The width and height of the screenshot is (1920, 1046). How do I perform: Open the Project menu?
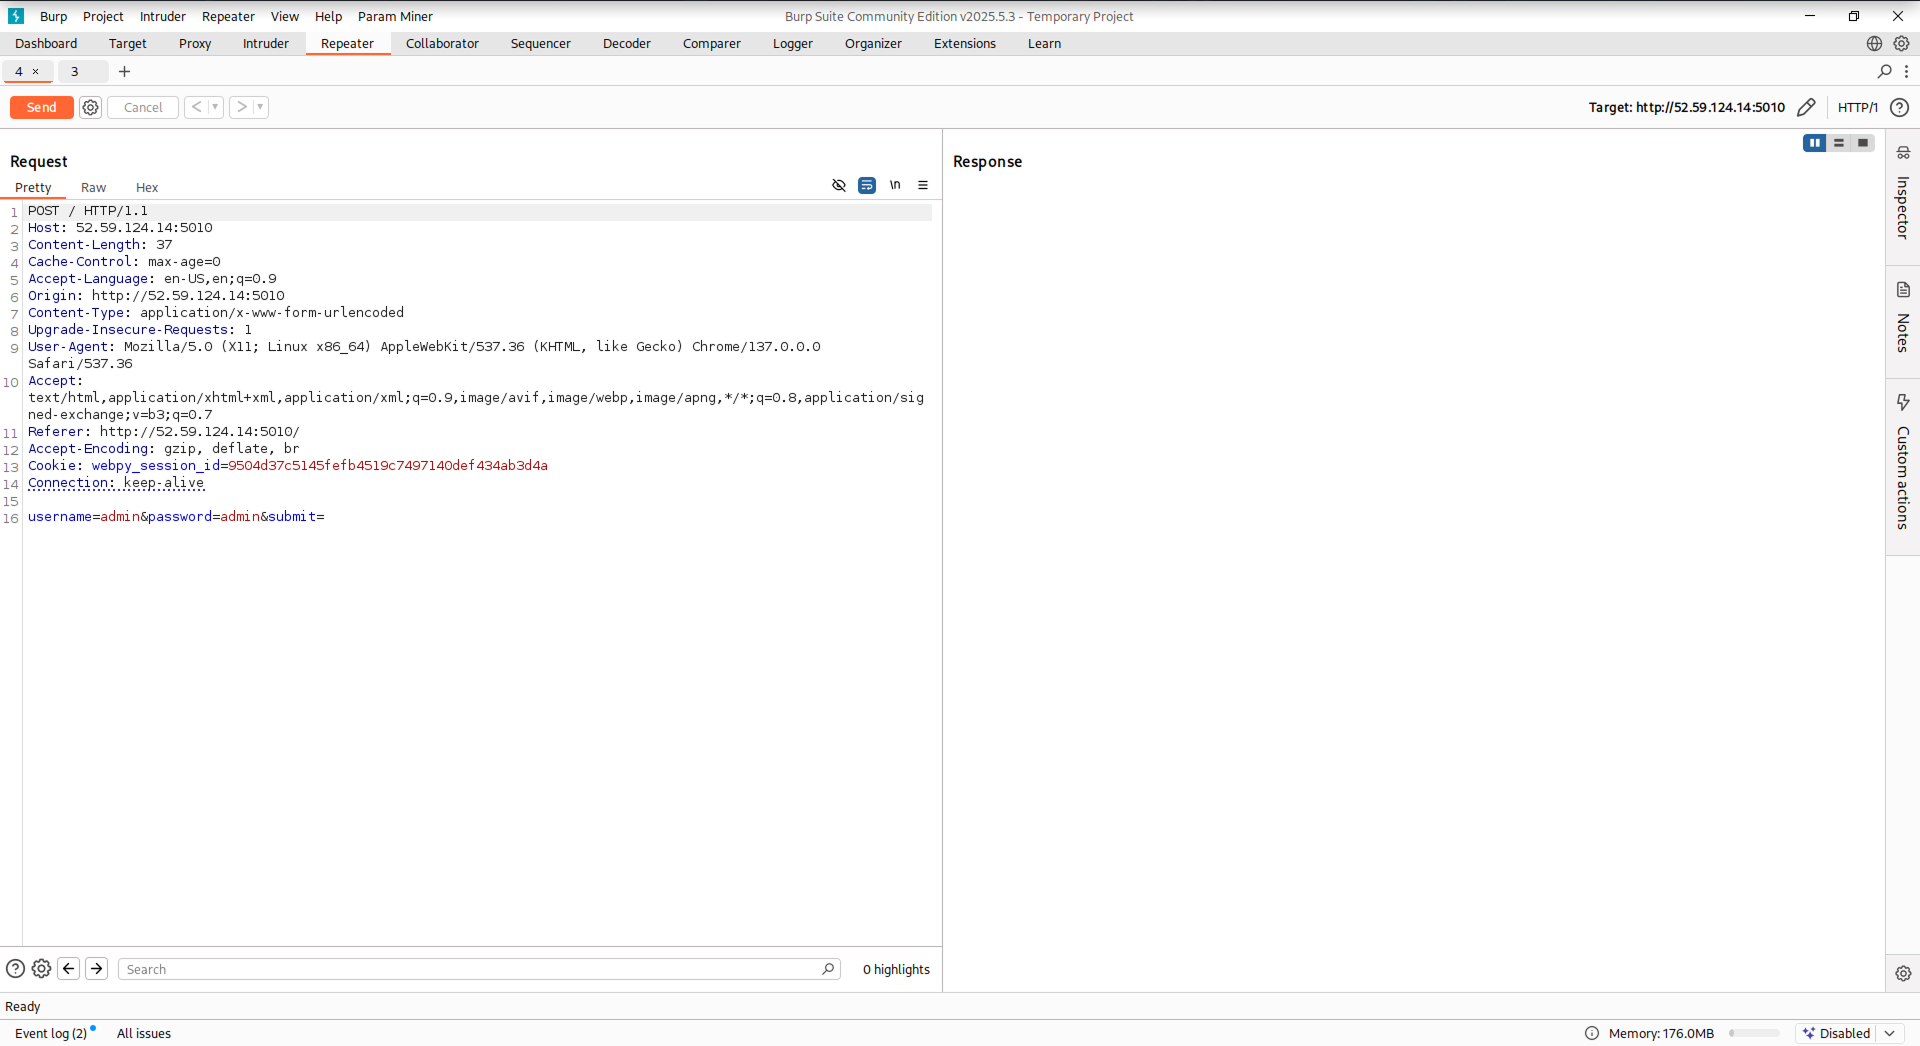(103, 16)
